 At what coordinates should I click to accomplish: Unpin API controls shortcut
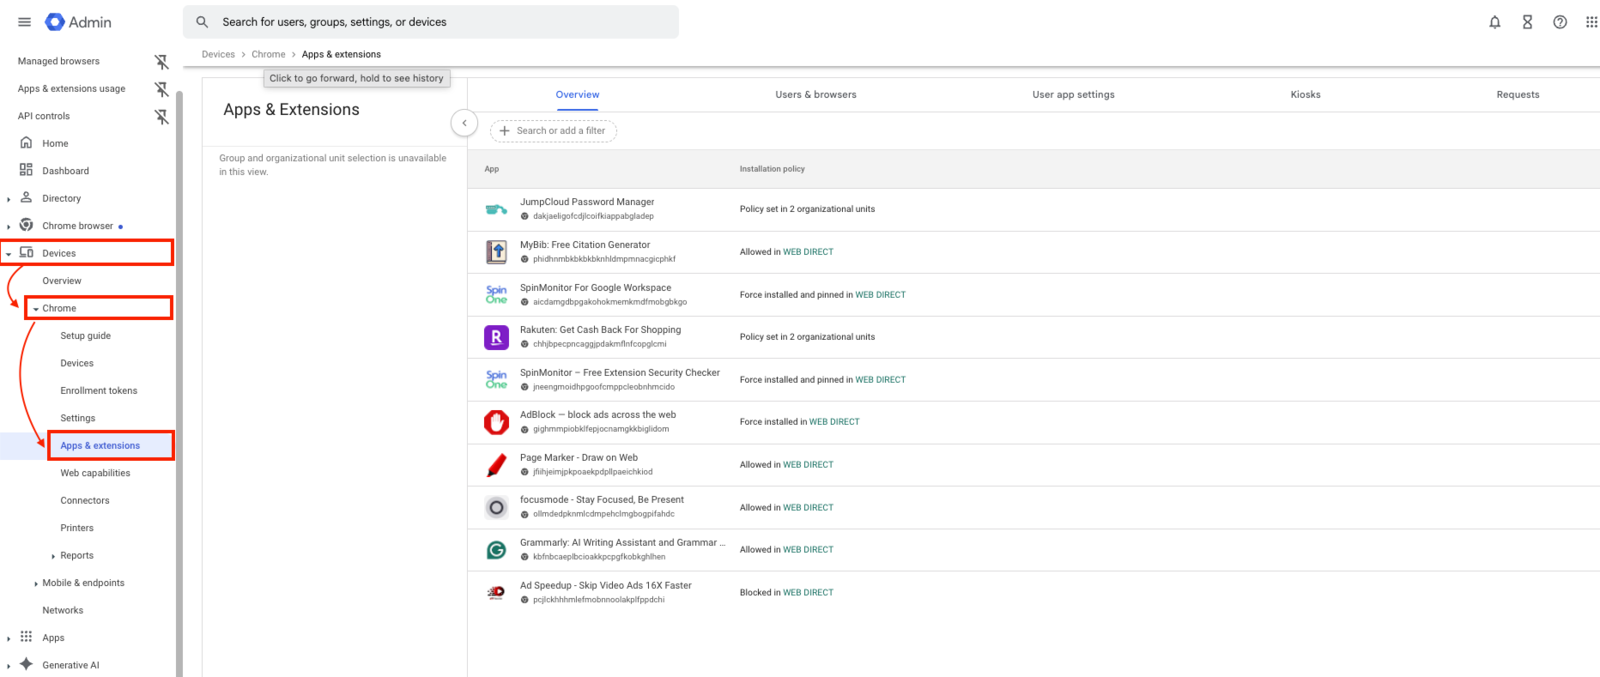(x=161, y=117)
